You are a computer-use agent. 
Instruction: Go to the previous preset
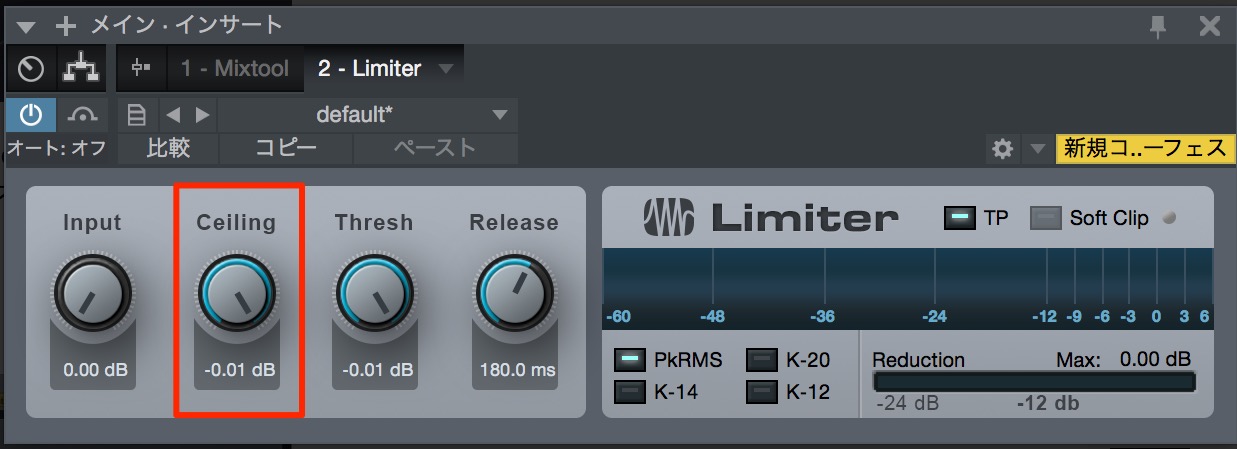point(171,115)
